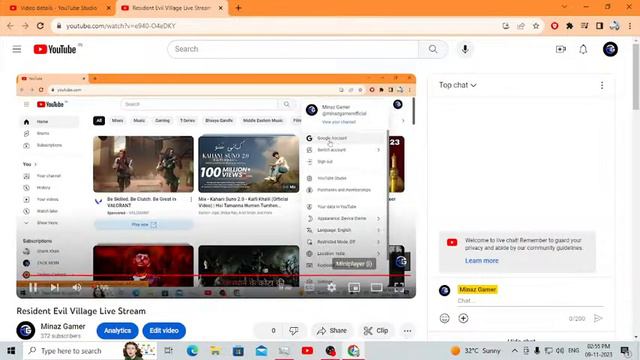Open the Windows Start menu
640x360 pixels.
tap(11, 351)
